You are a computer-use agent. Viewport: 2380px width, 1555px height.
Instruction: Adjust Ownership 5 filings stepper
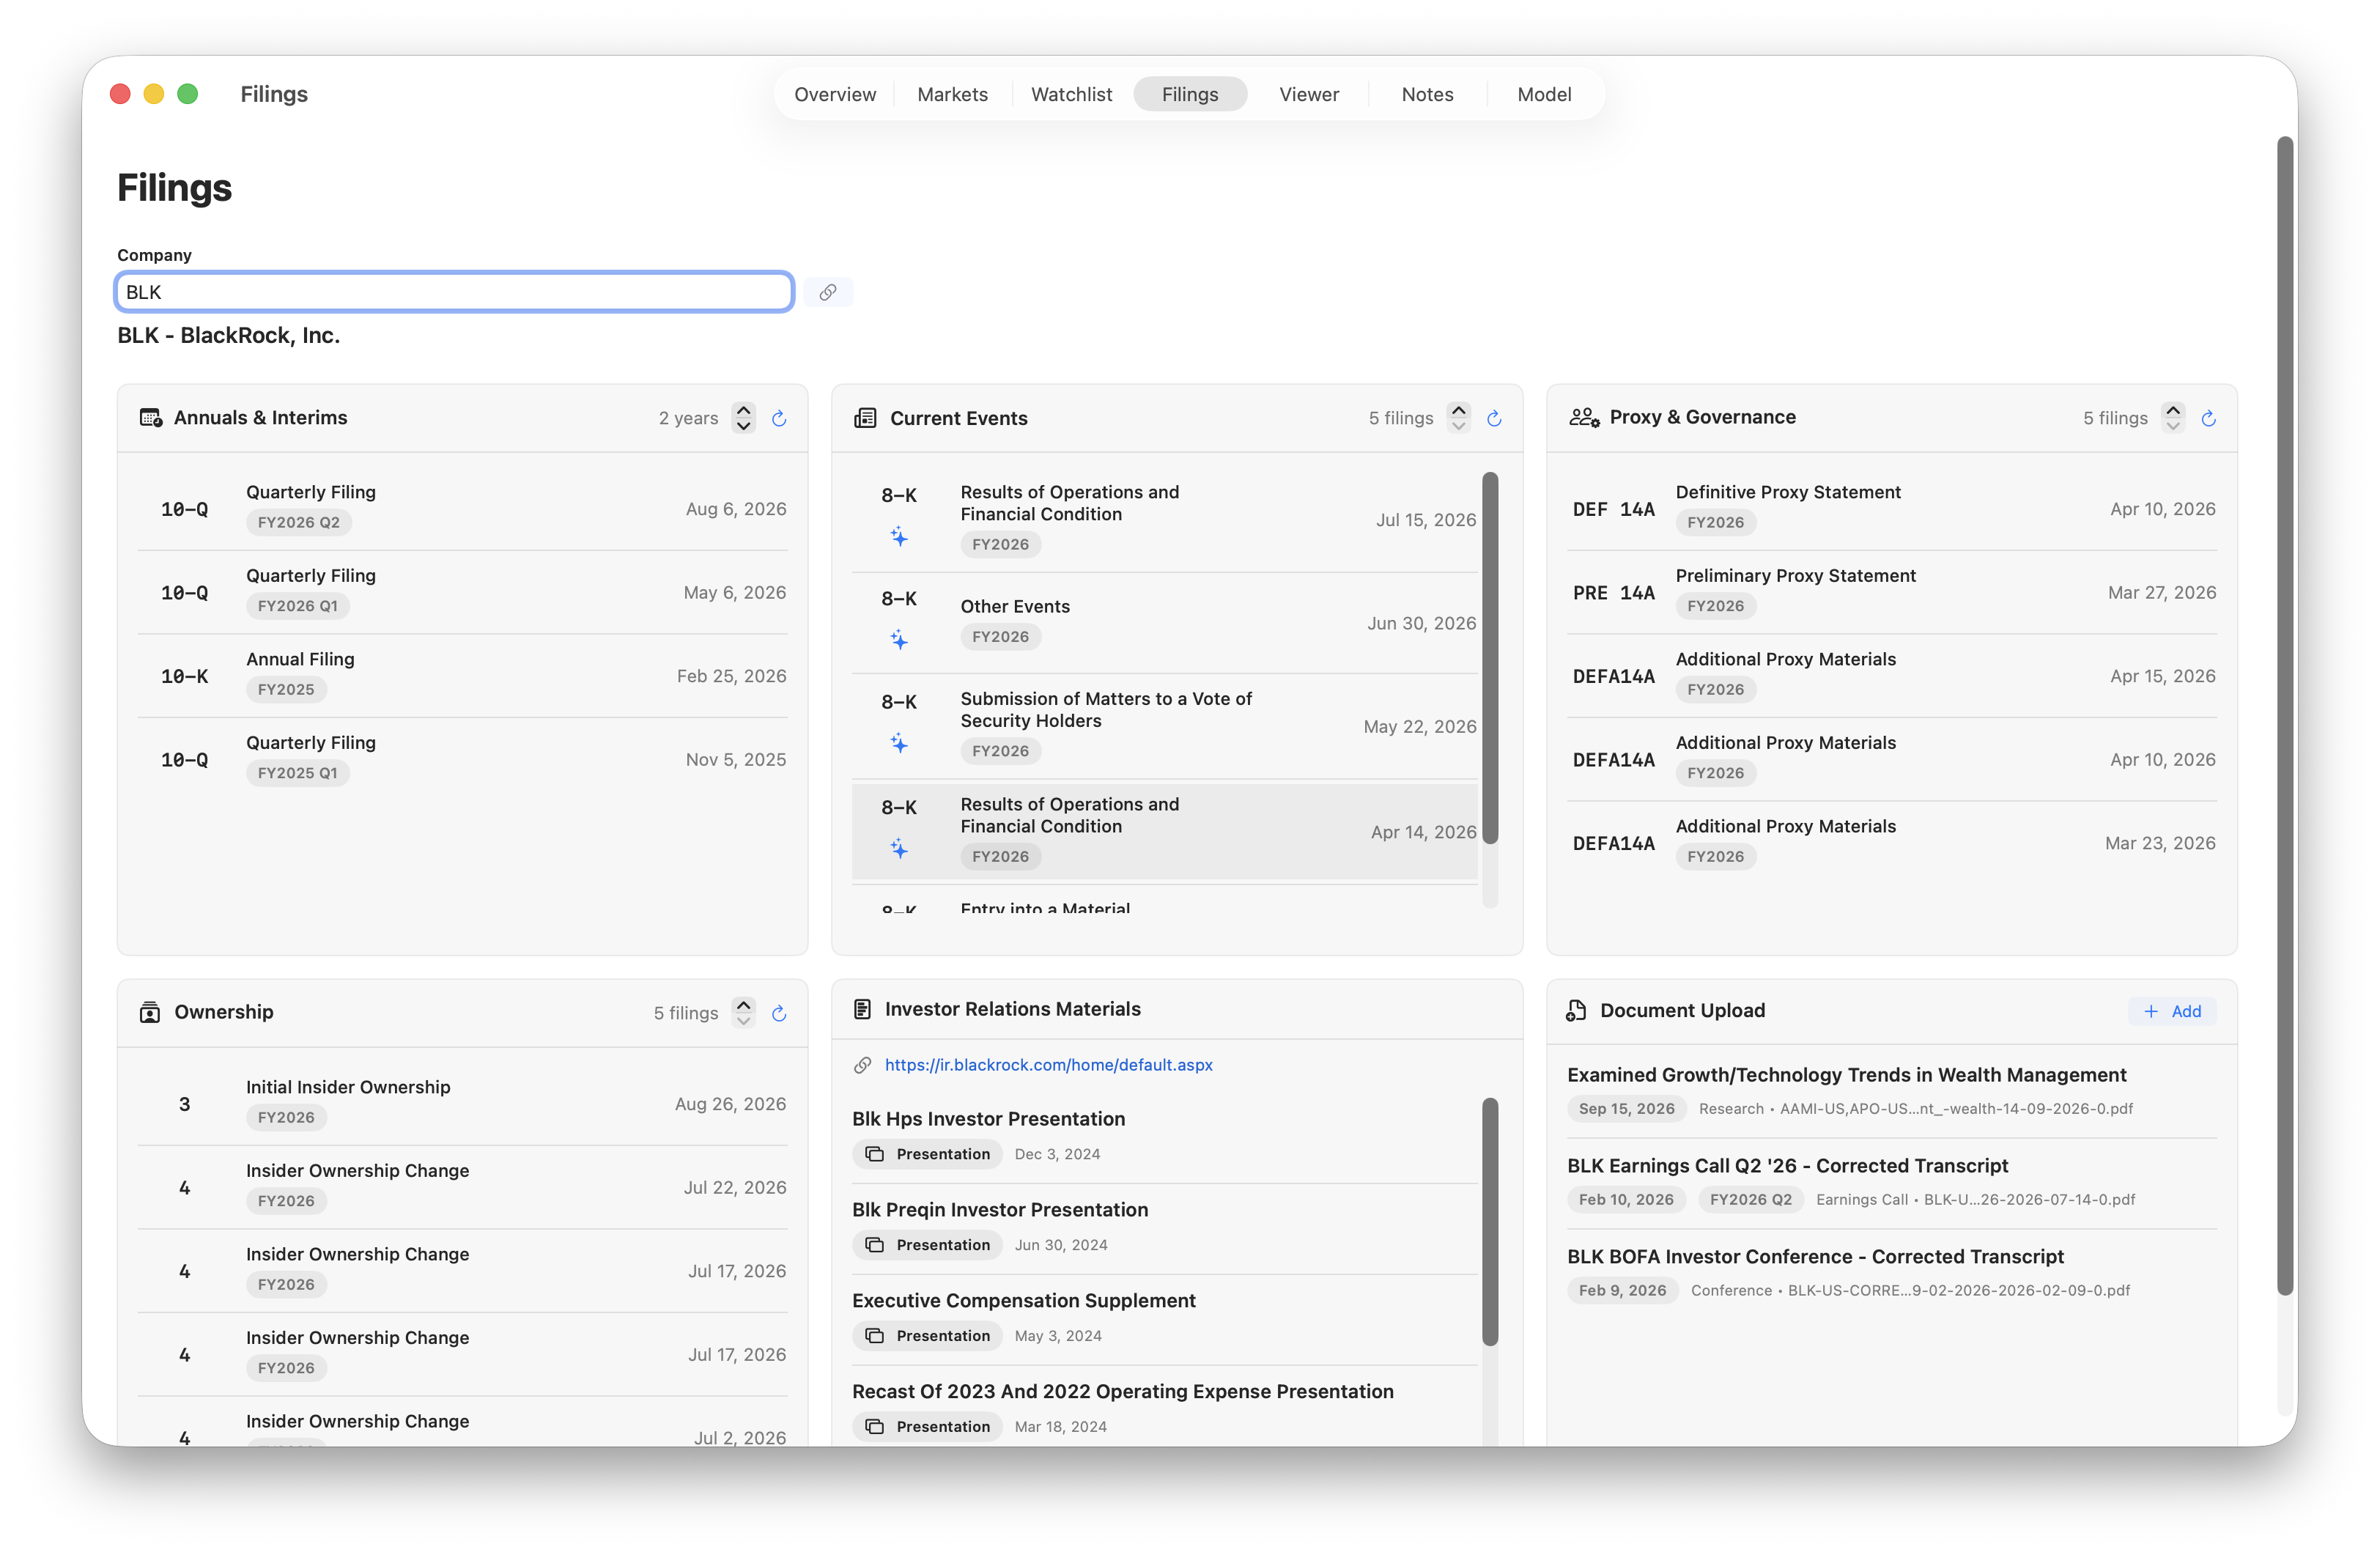pos(743,1013)
